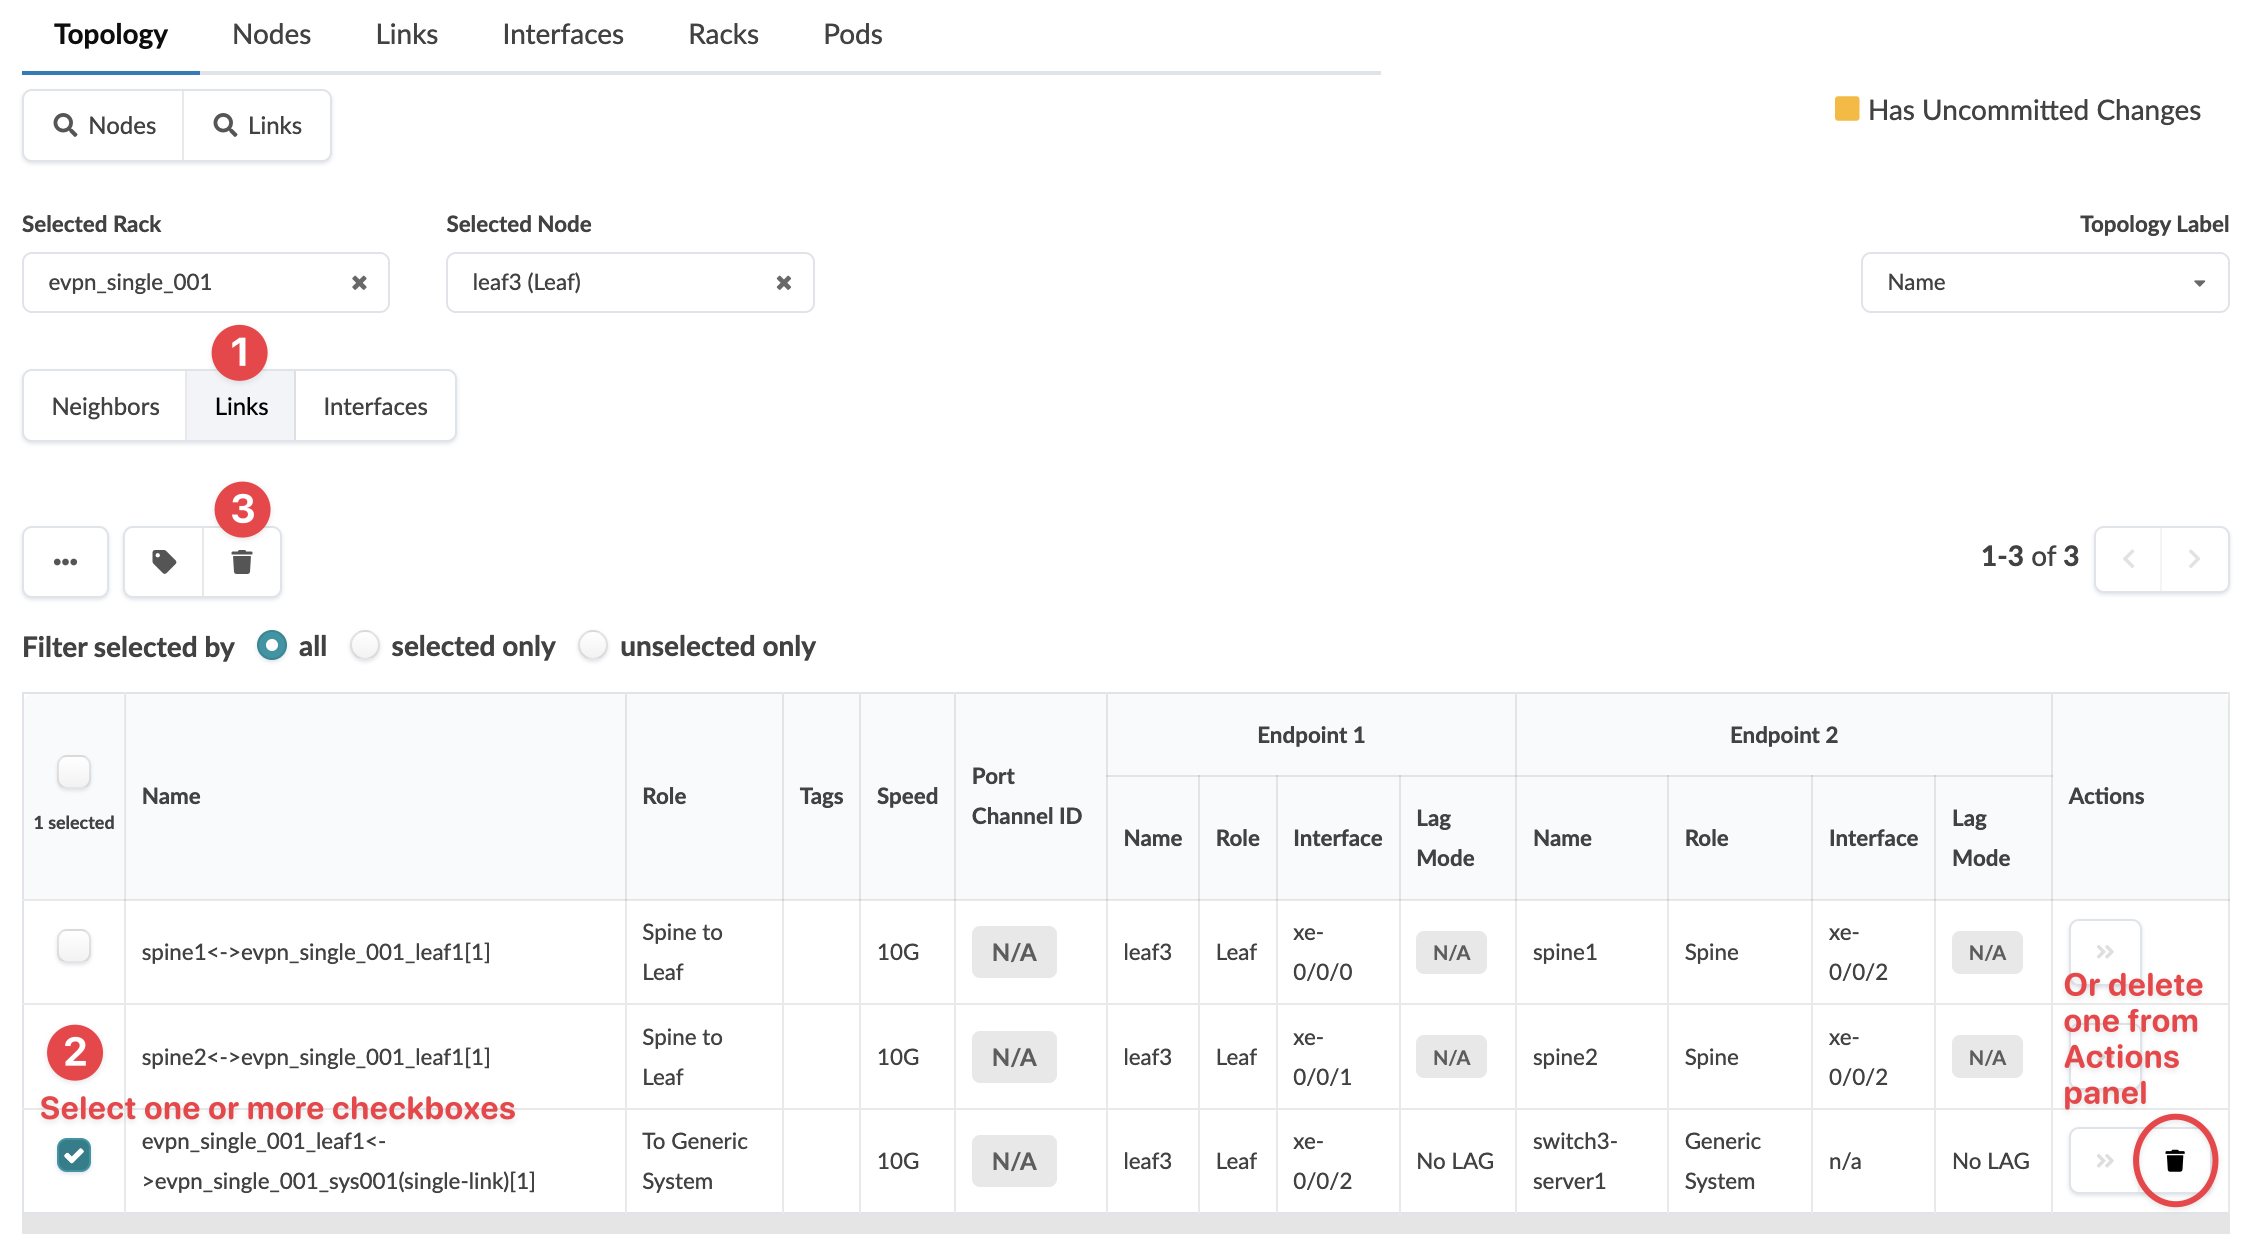Viewport: 2252px width, 1248px height.
Task: Switch to the Interfaces top tab
Action: click(x=562, y=35)
